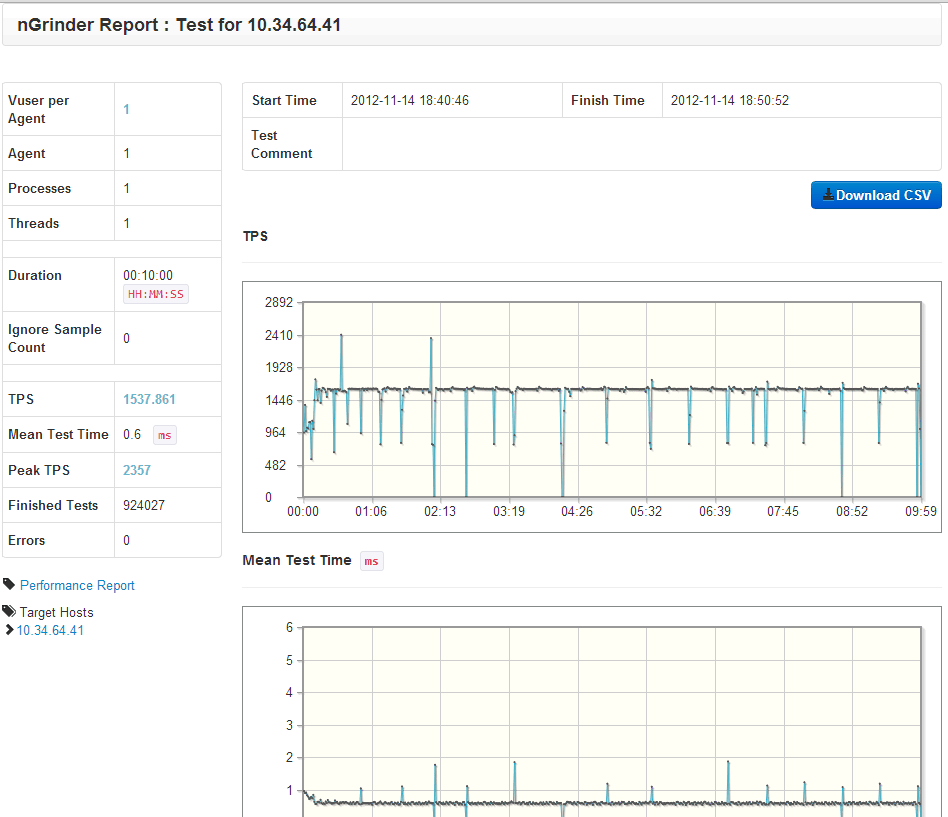Viewport: 948px width, 817px height.
Task: Open the 10.34.64.41 target host link
Action: pyautogui.click(x=50, y=630)
